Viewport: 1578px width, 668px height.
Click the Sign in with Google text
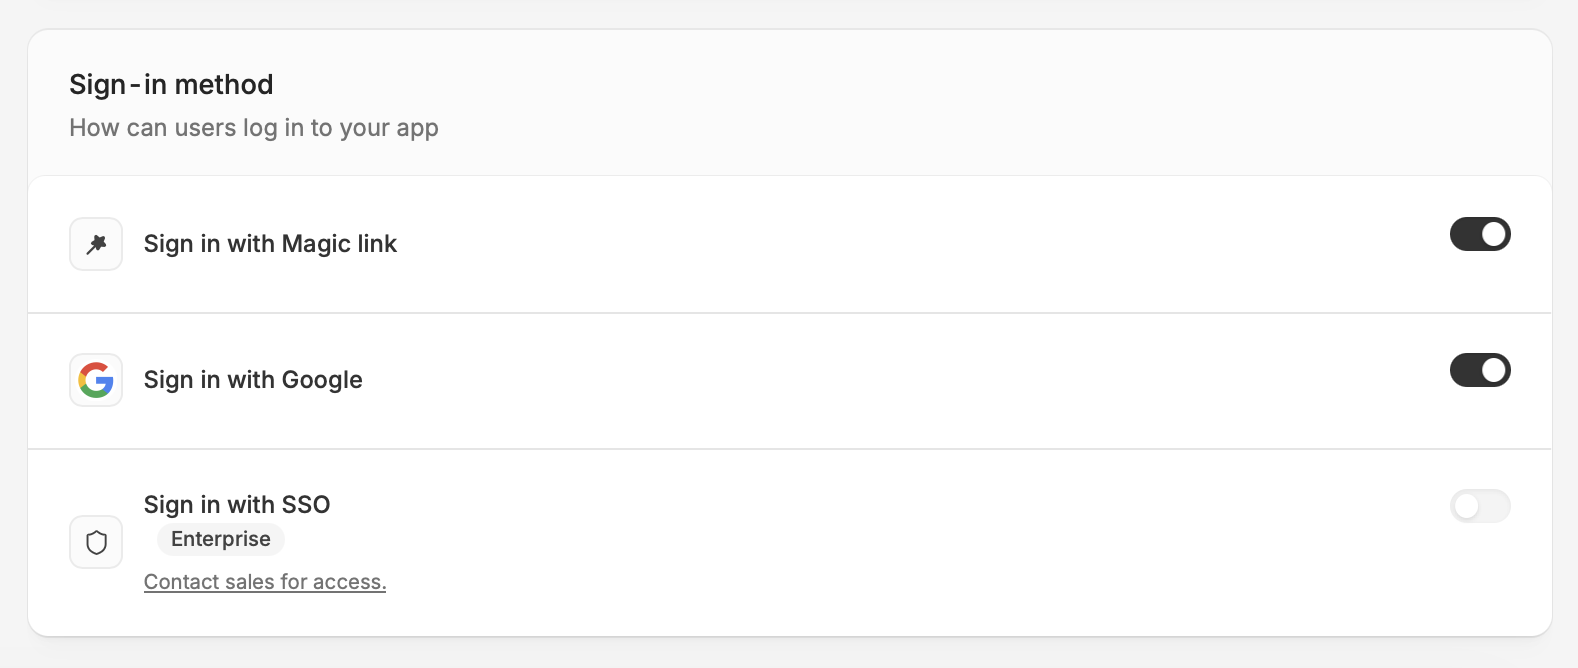[253, 380]
